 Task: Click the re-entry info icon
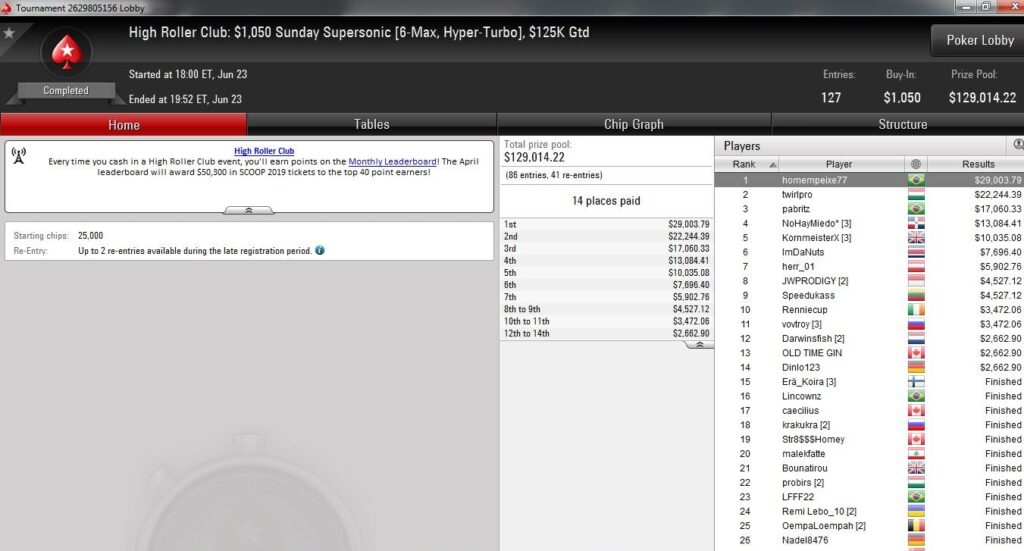pyautogui.click(x=320, y=251)
